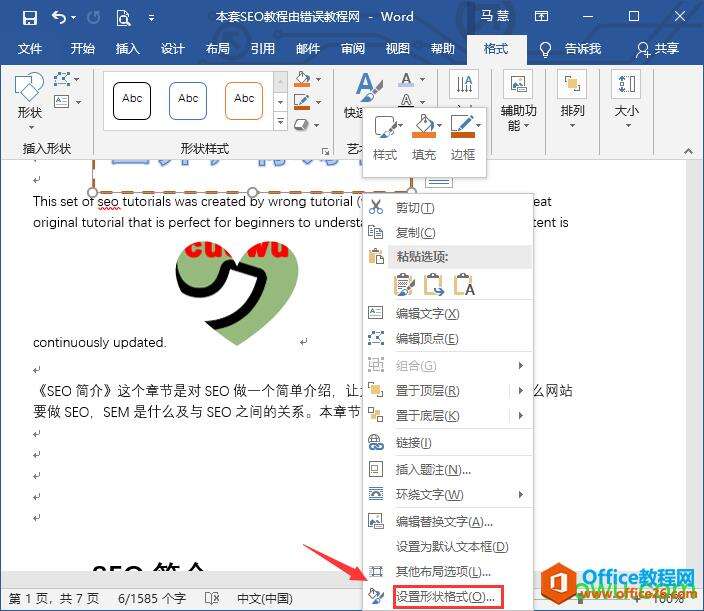Switch to the 视图 tab
This screenshot has width=704, height=611.
[398, 48]
